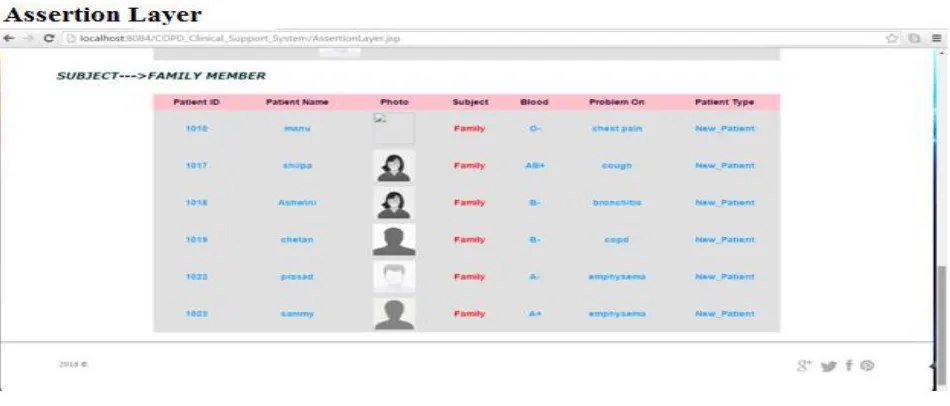The height and width of the screenshot is (406, 950).
Task: Click sammy's silhouette photo
Action: 394,314
